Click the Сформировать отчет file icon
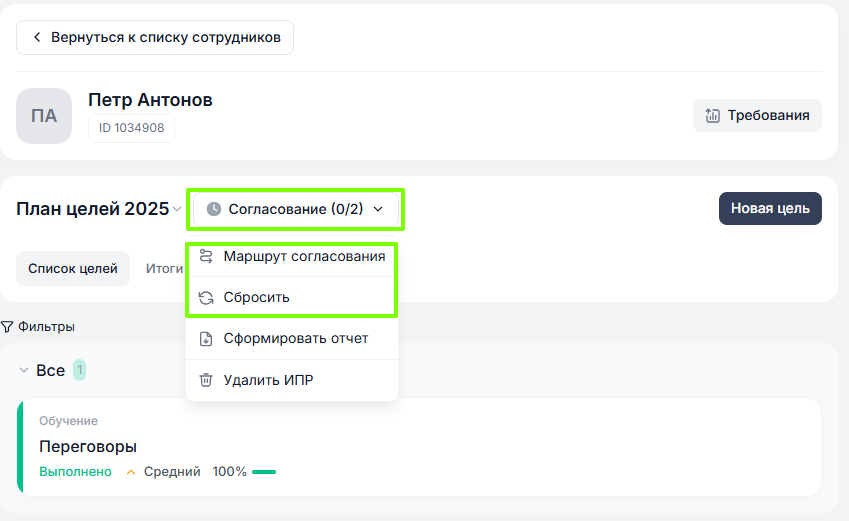This screenshot has width=849, height=521. (x=206, y=339)
